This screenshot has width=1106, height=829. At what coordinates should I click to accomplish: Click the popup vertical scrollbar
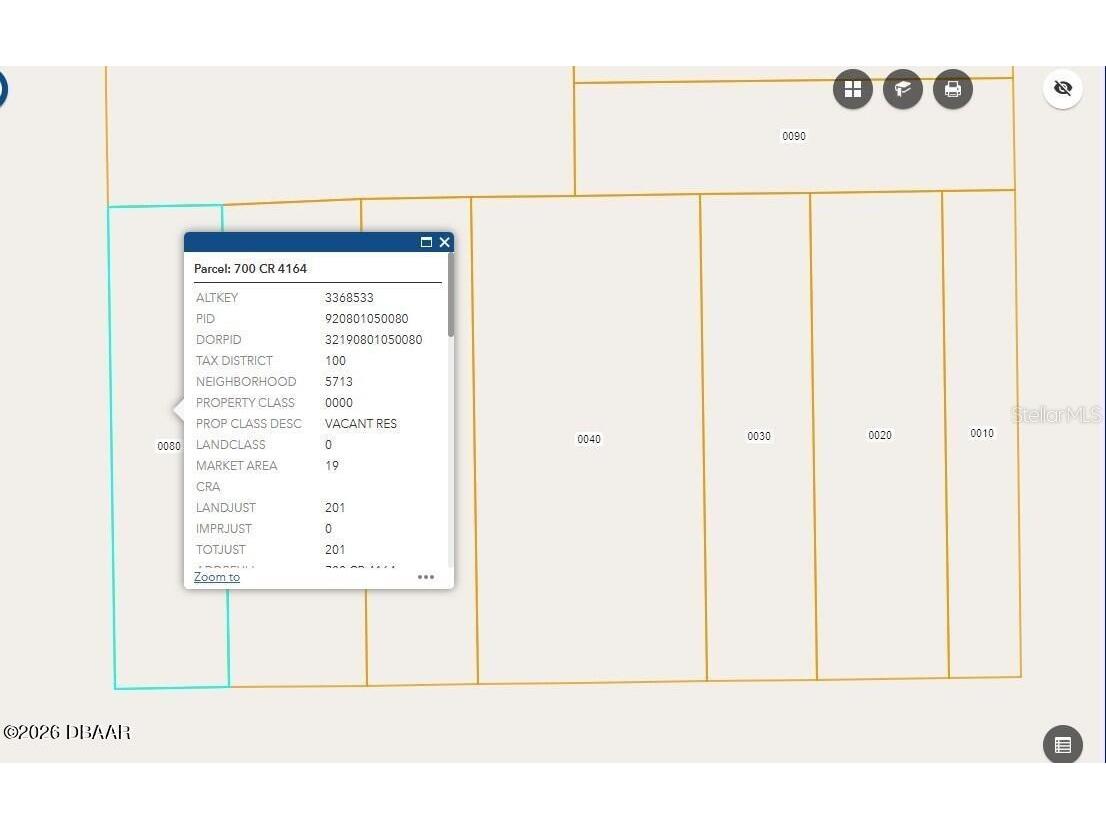pos(451,295)
